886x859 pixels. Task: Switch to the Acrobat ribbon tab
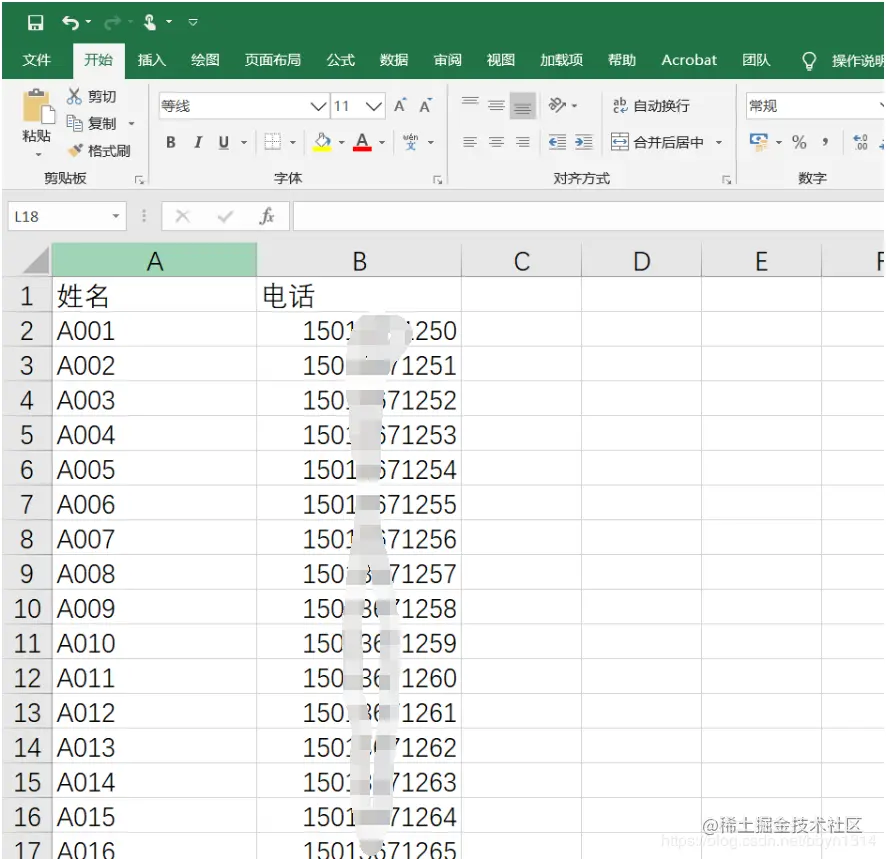[689, 60]
